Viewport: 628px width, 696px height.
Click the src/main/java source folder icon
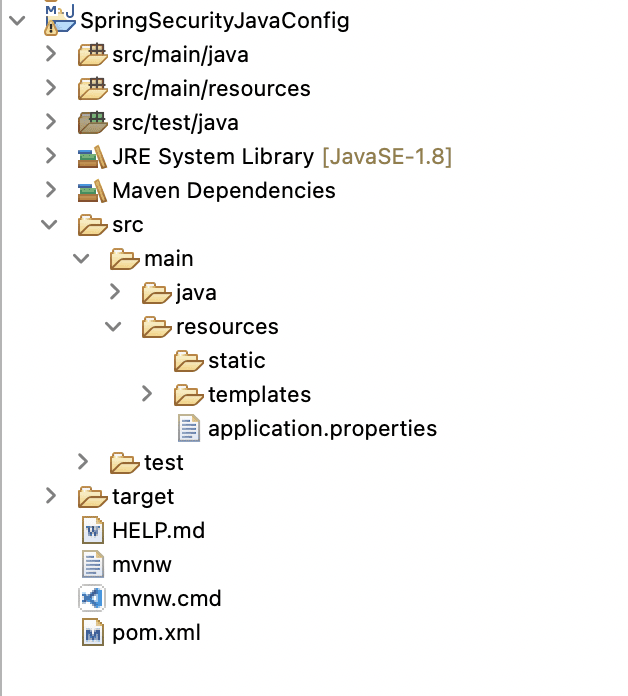pyautogui.click(x=92, y=55)
